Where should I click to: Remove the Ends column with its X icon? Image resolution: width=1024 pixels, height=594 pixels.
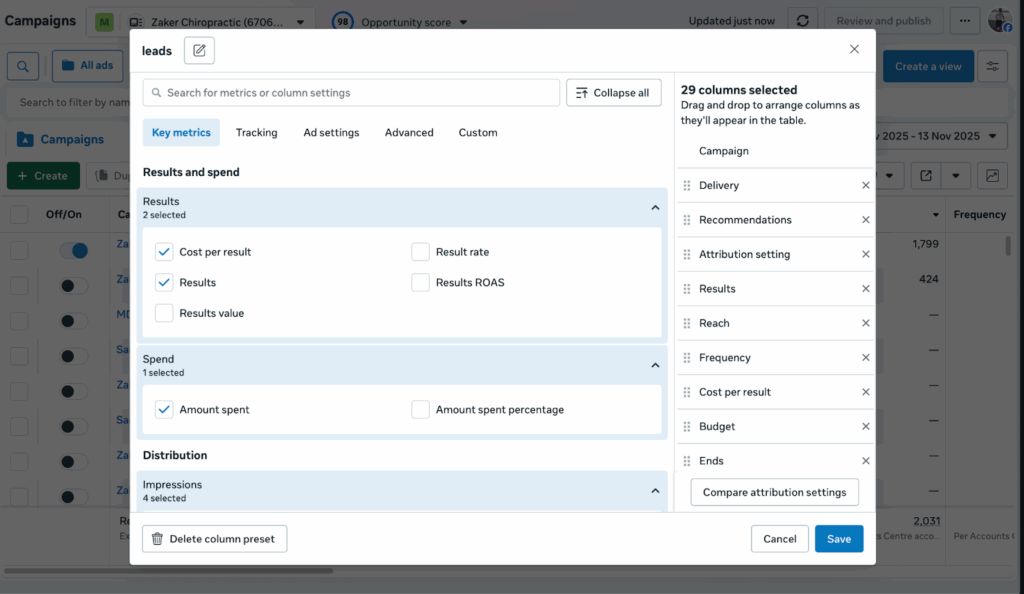pyautogui.click(x=865, y=461)
